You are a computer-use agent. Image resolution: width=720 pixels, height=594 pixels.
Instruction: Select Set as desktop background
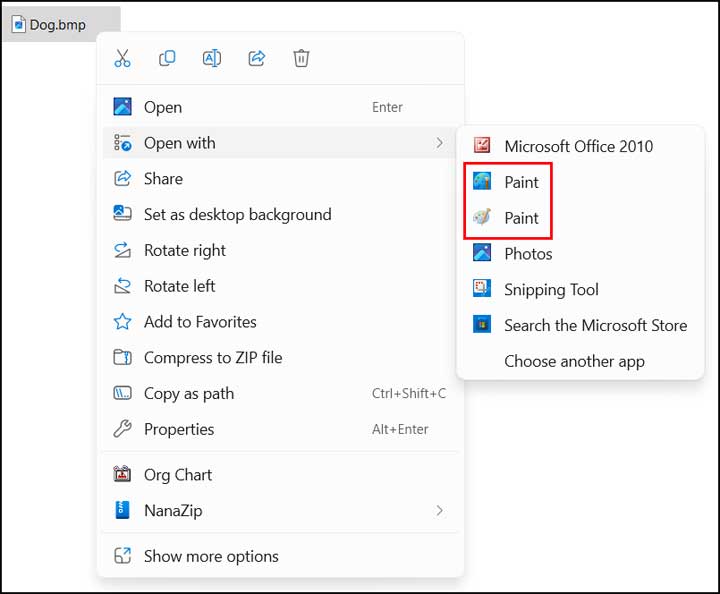click(280, 214)
